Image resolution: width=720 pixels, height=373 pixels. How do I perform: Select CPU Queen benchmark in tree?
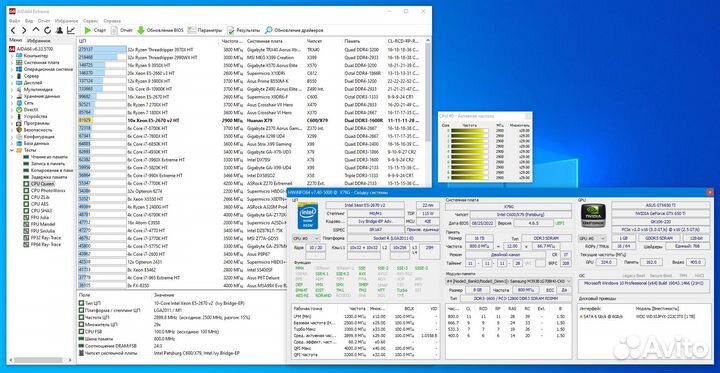[x=42, y=184]
